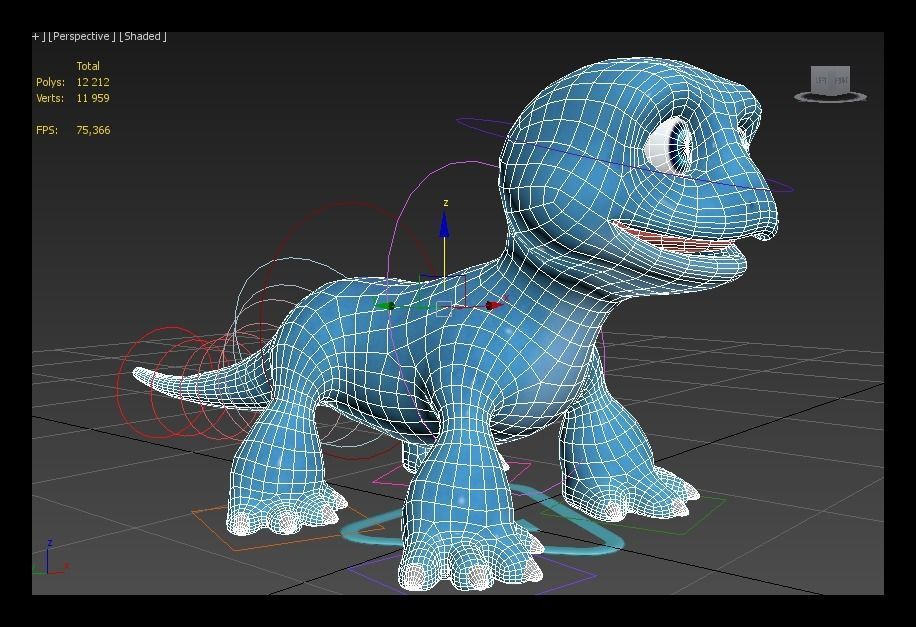Open the "+" viewport general menu
The image size is (916, 627).
[x=35, y=36]
